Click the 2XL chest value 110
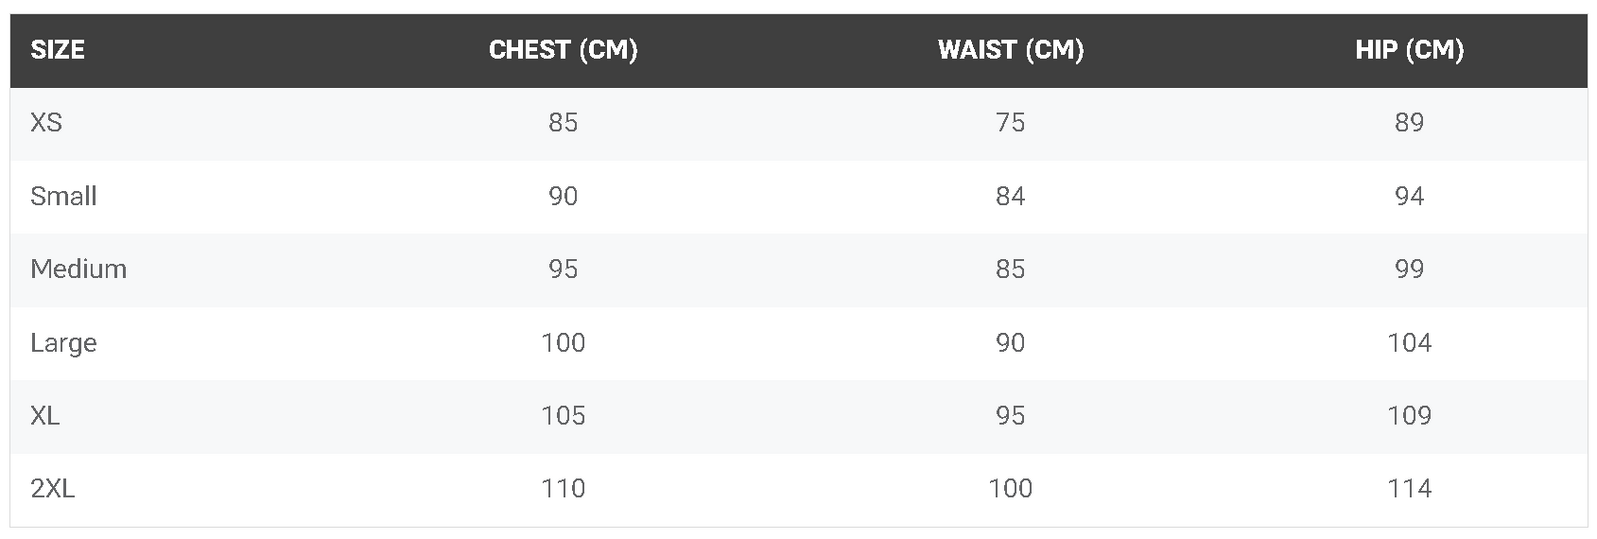1597x539 pixels. (563, 489)
